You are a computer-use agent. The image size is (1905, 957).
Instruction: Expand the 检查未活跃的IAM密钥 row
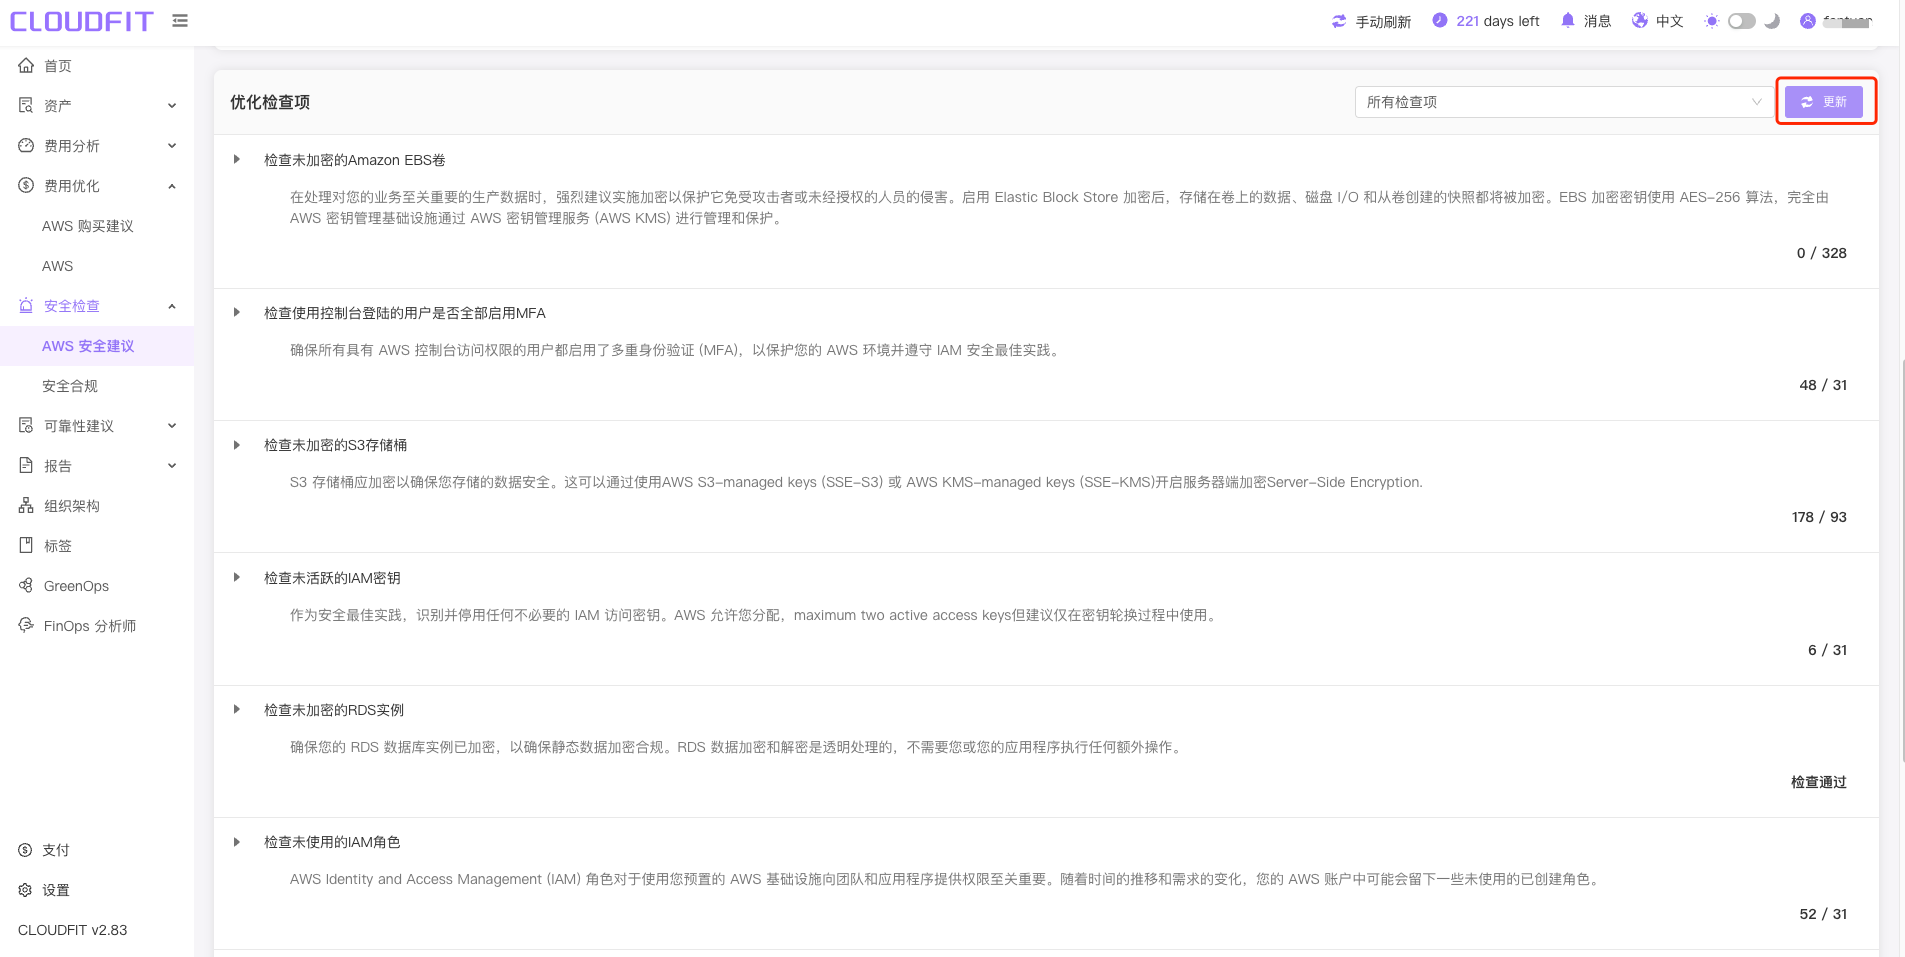(x=237, y=577)
